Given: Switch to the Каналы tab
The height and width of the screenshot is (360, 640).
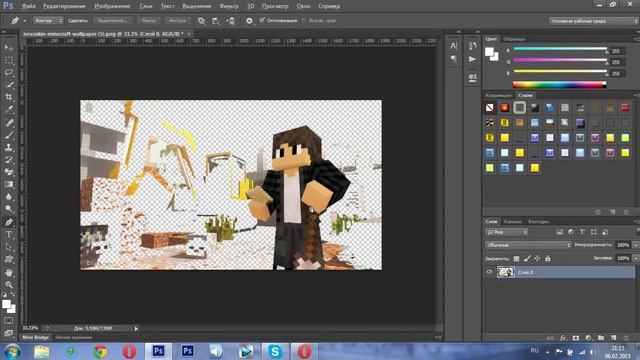Looking at the screenshot, I should 513,222.
